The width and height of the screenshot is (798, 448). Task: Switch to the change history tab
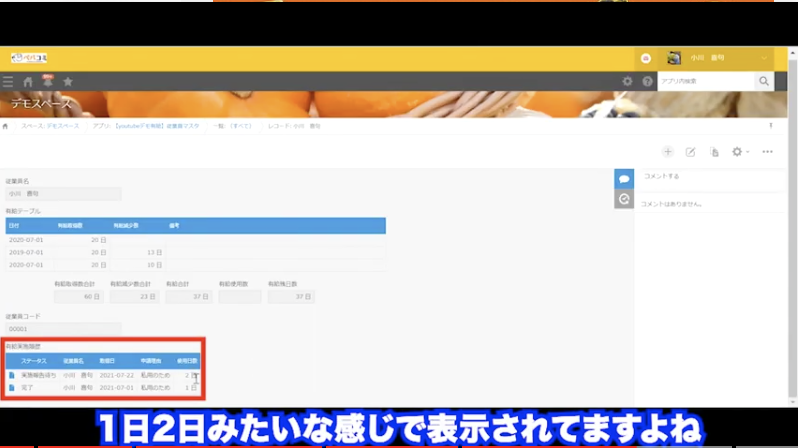pyautogui.click(x=623, y=199)
